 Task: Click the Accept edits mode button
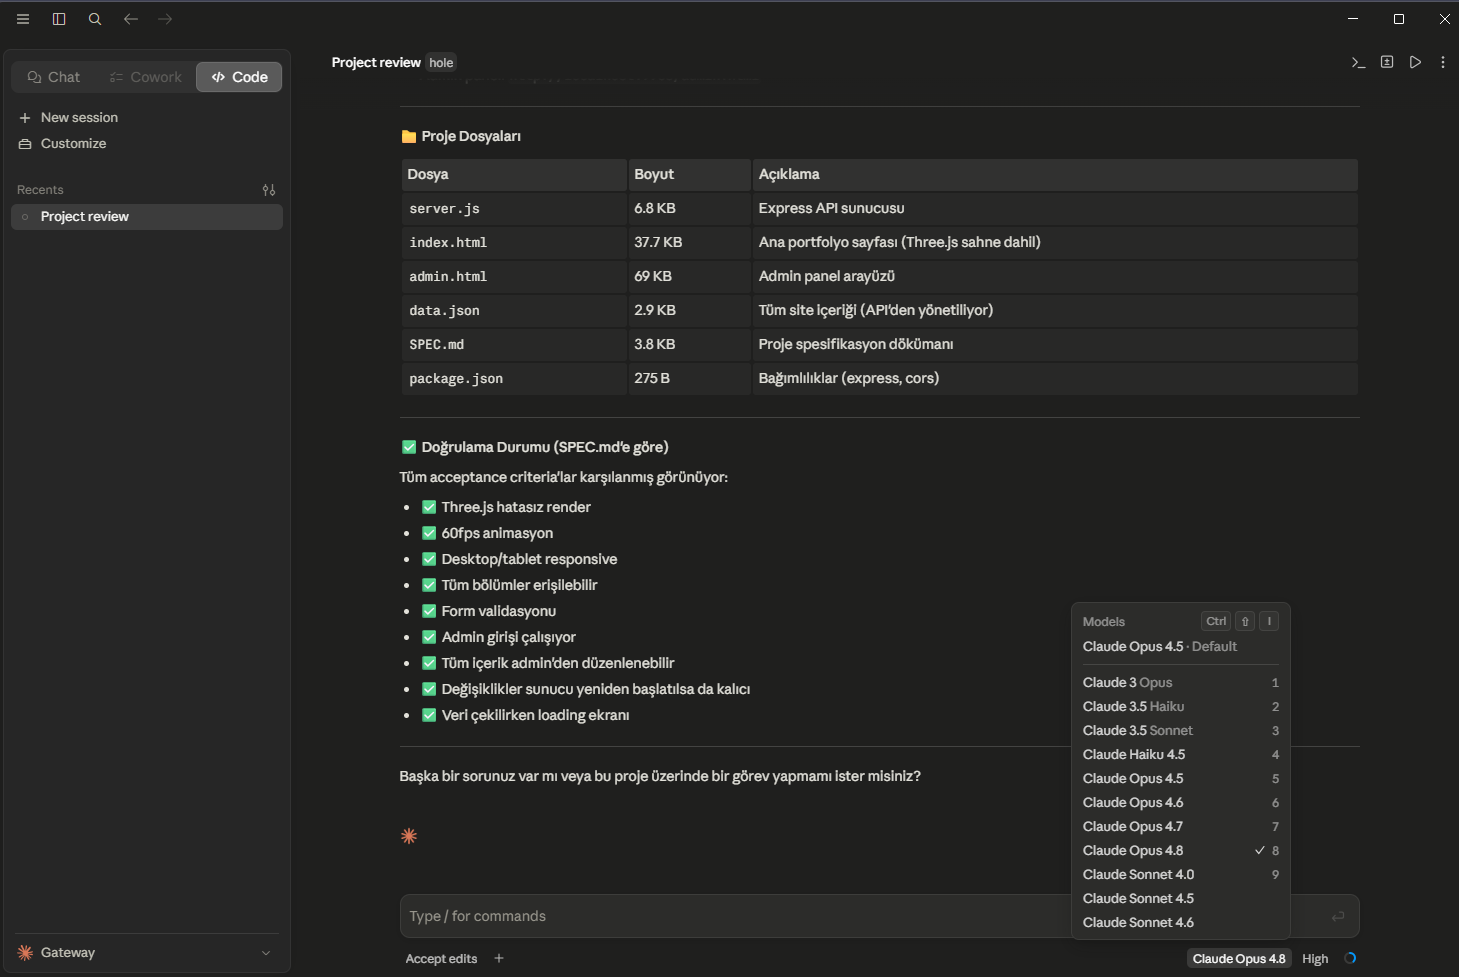(x=441, y=958)
